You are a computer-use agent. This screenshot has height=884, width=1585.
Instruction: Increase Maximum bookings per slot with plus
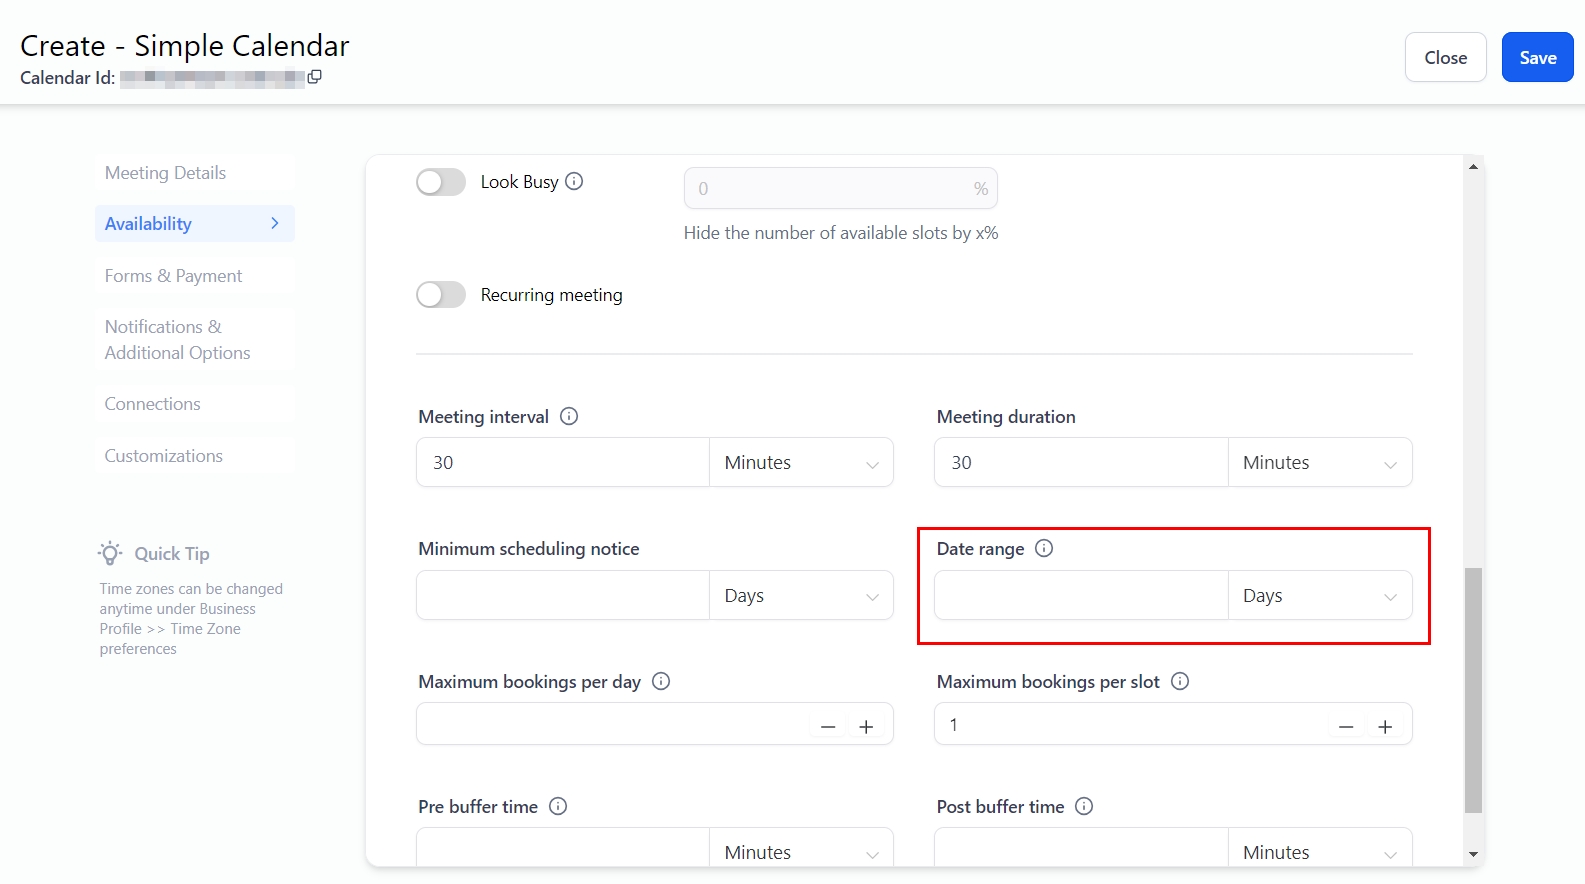pyautogui.click(x=1385, y=727)
